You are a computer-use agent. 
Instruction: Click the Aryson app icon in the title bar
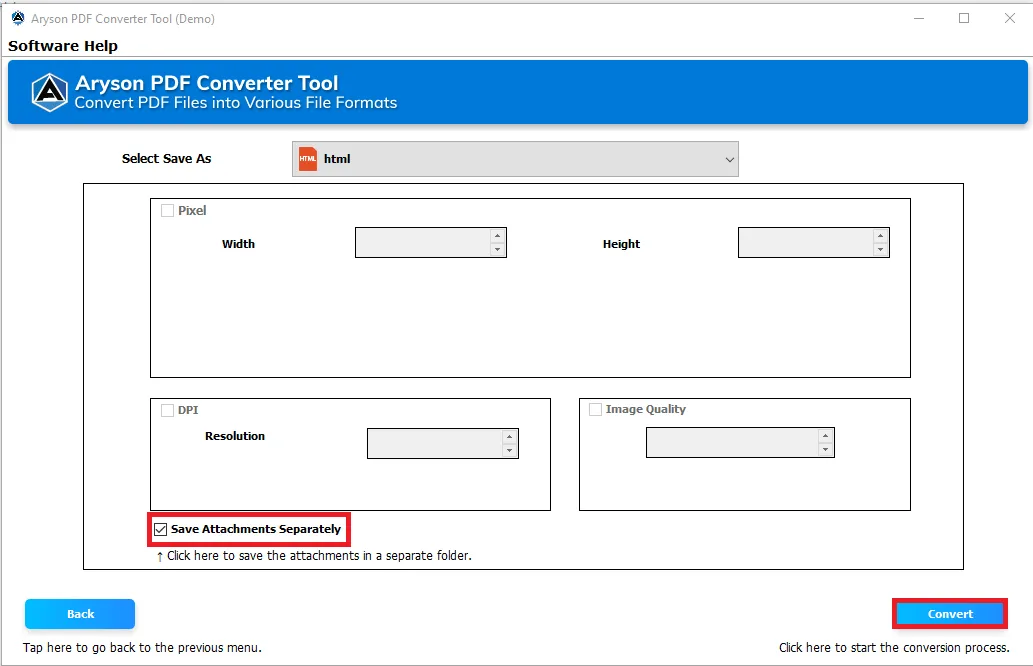(18, 18)
